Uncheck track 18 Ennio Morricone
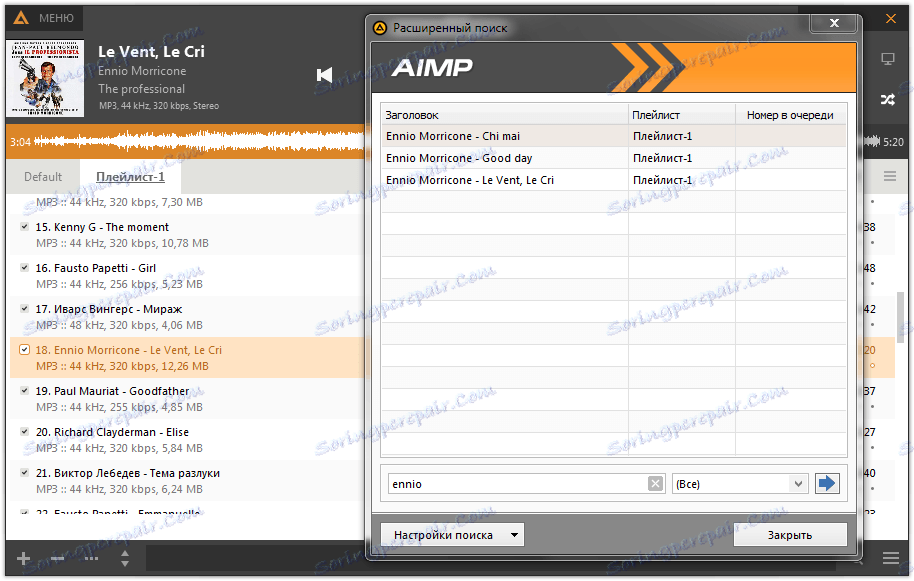This screenshot has height=581, width=914. (23, 349)
